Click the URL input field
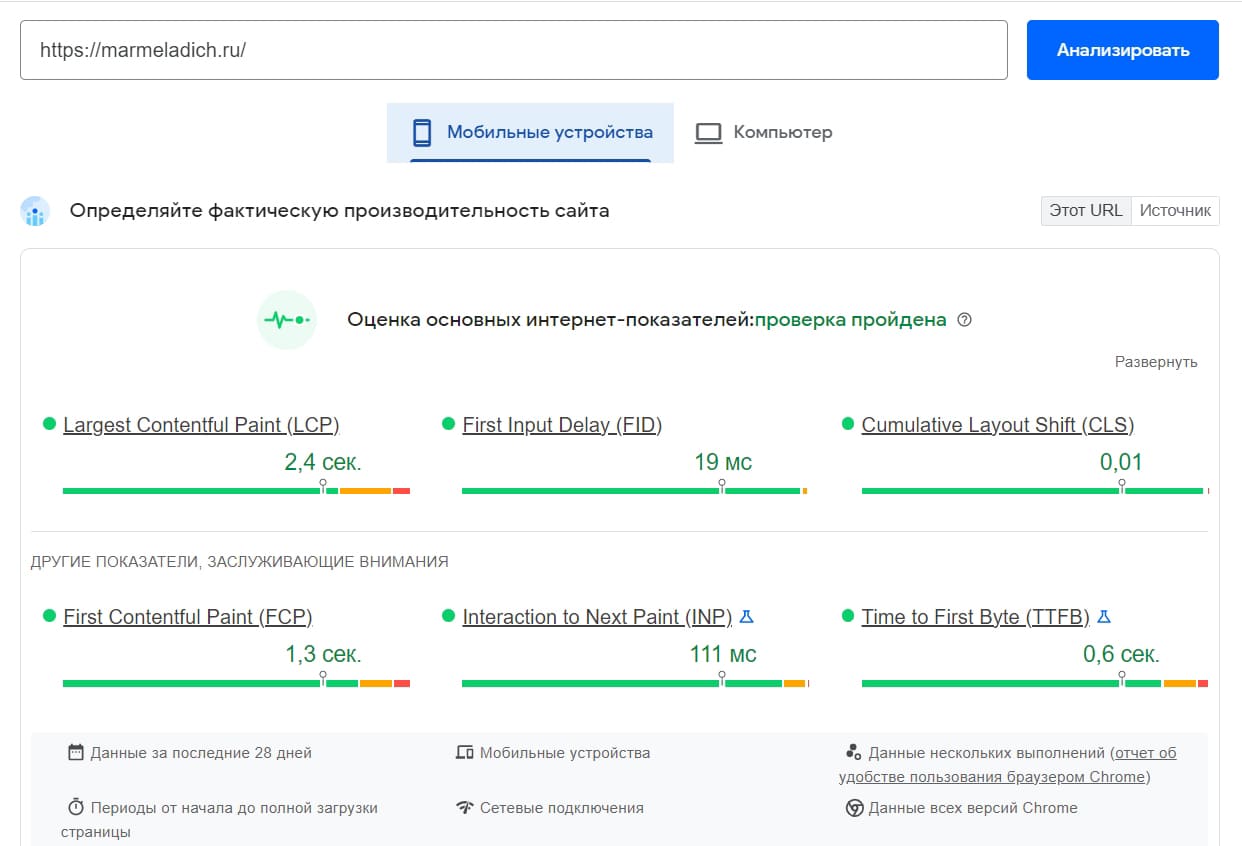 pos(513,50)
